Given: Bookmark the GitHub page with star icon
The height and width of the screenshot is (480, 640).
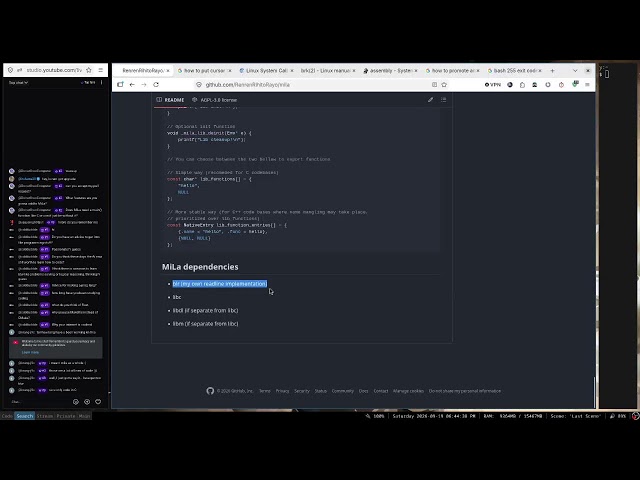Looking at the screenshot, I should (x=444, y=84).
